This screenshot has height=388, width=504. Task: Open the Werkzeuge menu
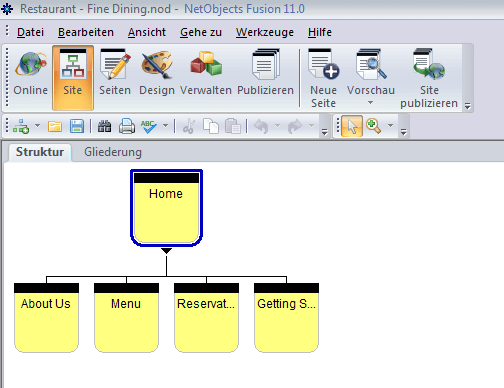(x=265, y=32)
